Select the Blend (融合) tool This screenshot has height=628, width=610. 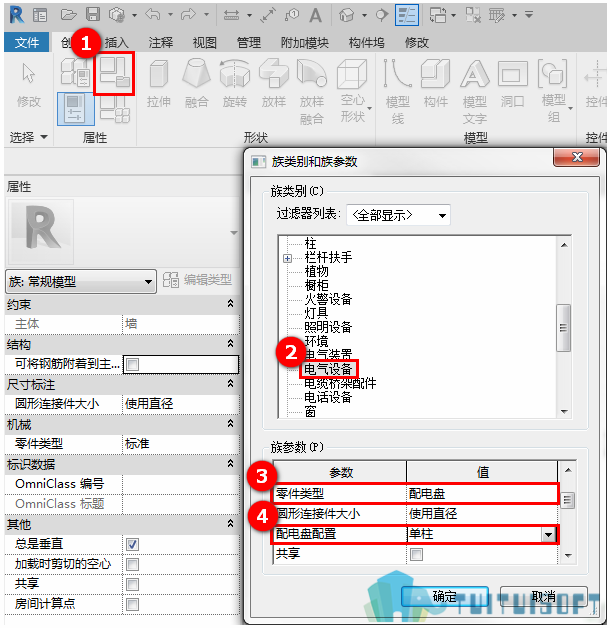pyautogui.click(x=196, y=85)
